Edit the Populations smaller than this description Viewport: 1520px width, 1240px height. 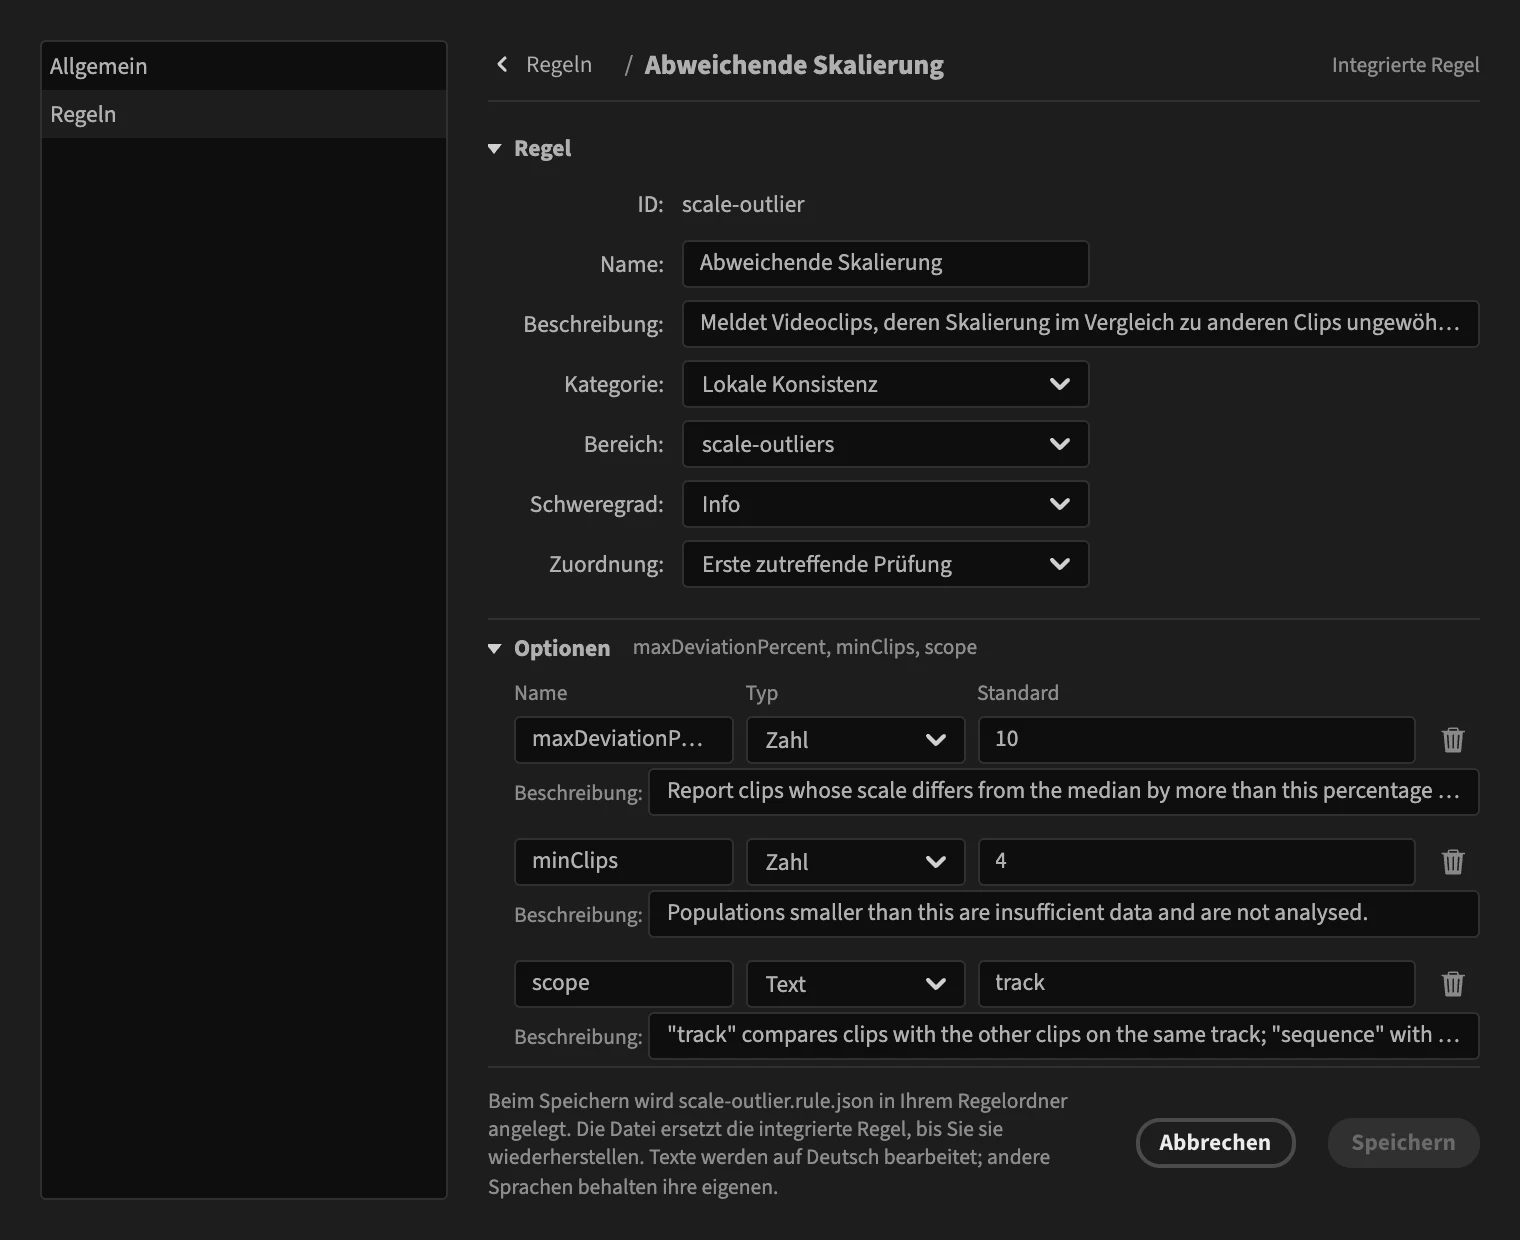pyautogui.click(x=1063, y=914)
